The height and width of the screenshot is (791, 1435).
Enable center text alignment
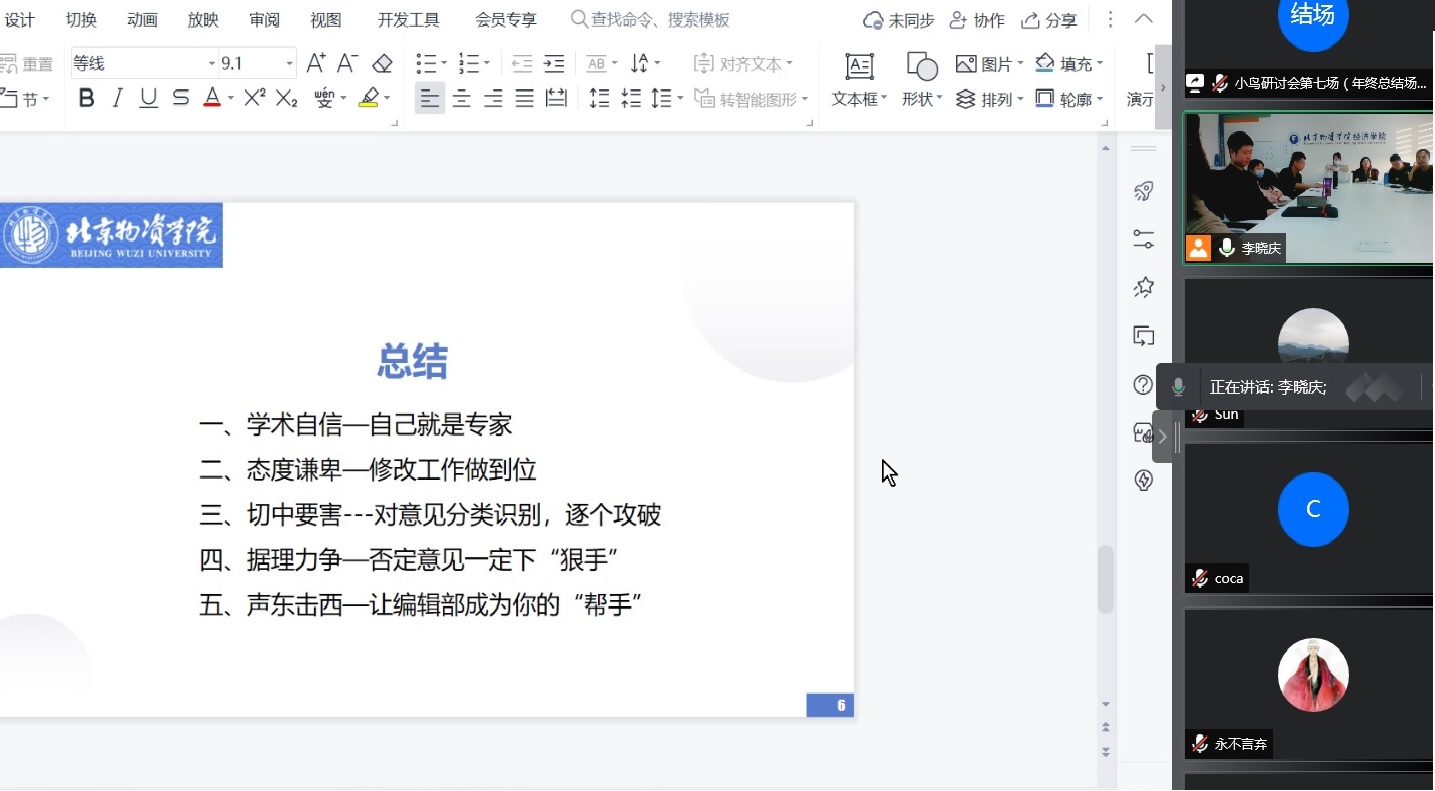tap(461, 98)
